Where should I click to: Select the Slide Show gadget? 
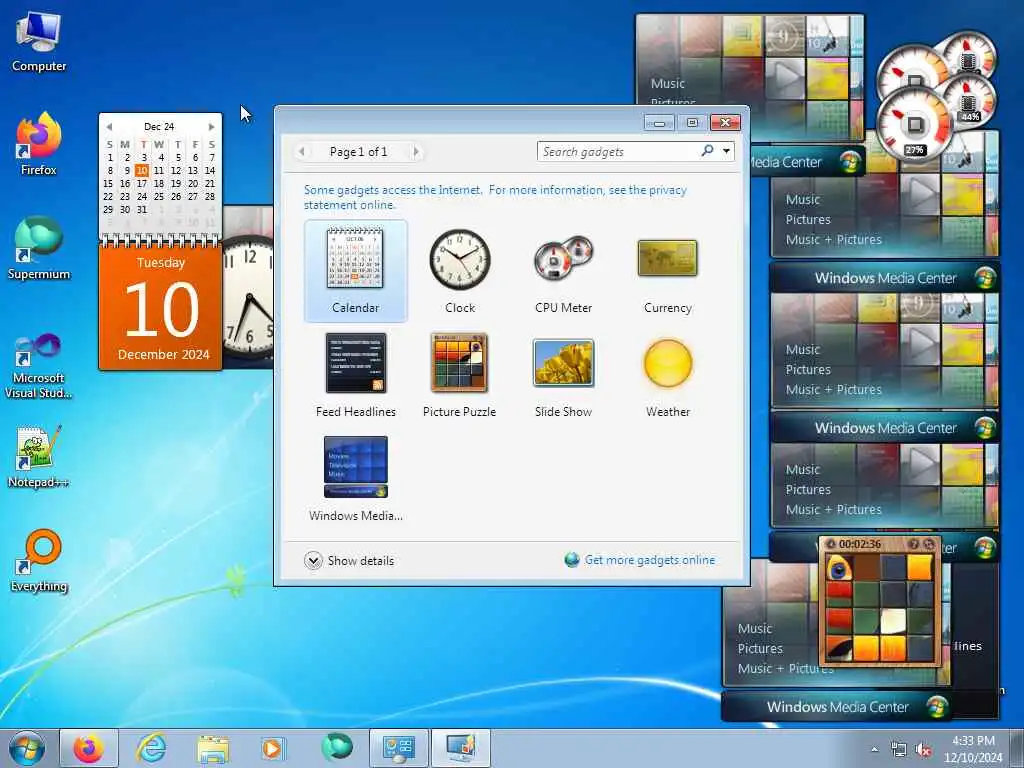pos(564,375)
